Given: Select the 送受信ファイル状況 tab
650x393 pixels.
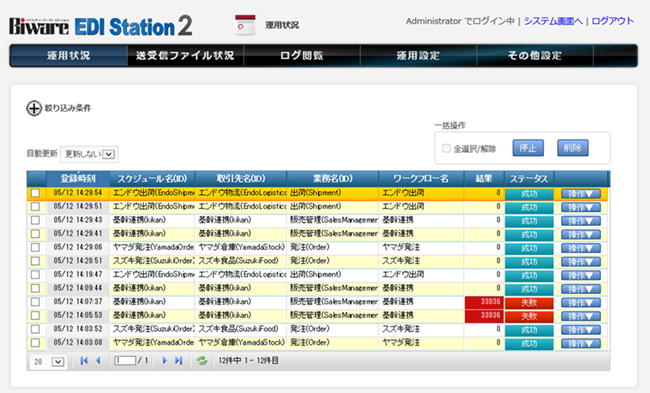Looking at the screenshot, I should (x=185, y=56).
